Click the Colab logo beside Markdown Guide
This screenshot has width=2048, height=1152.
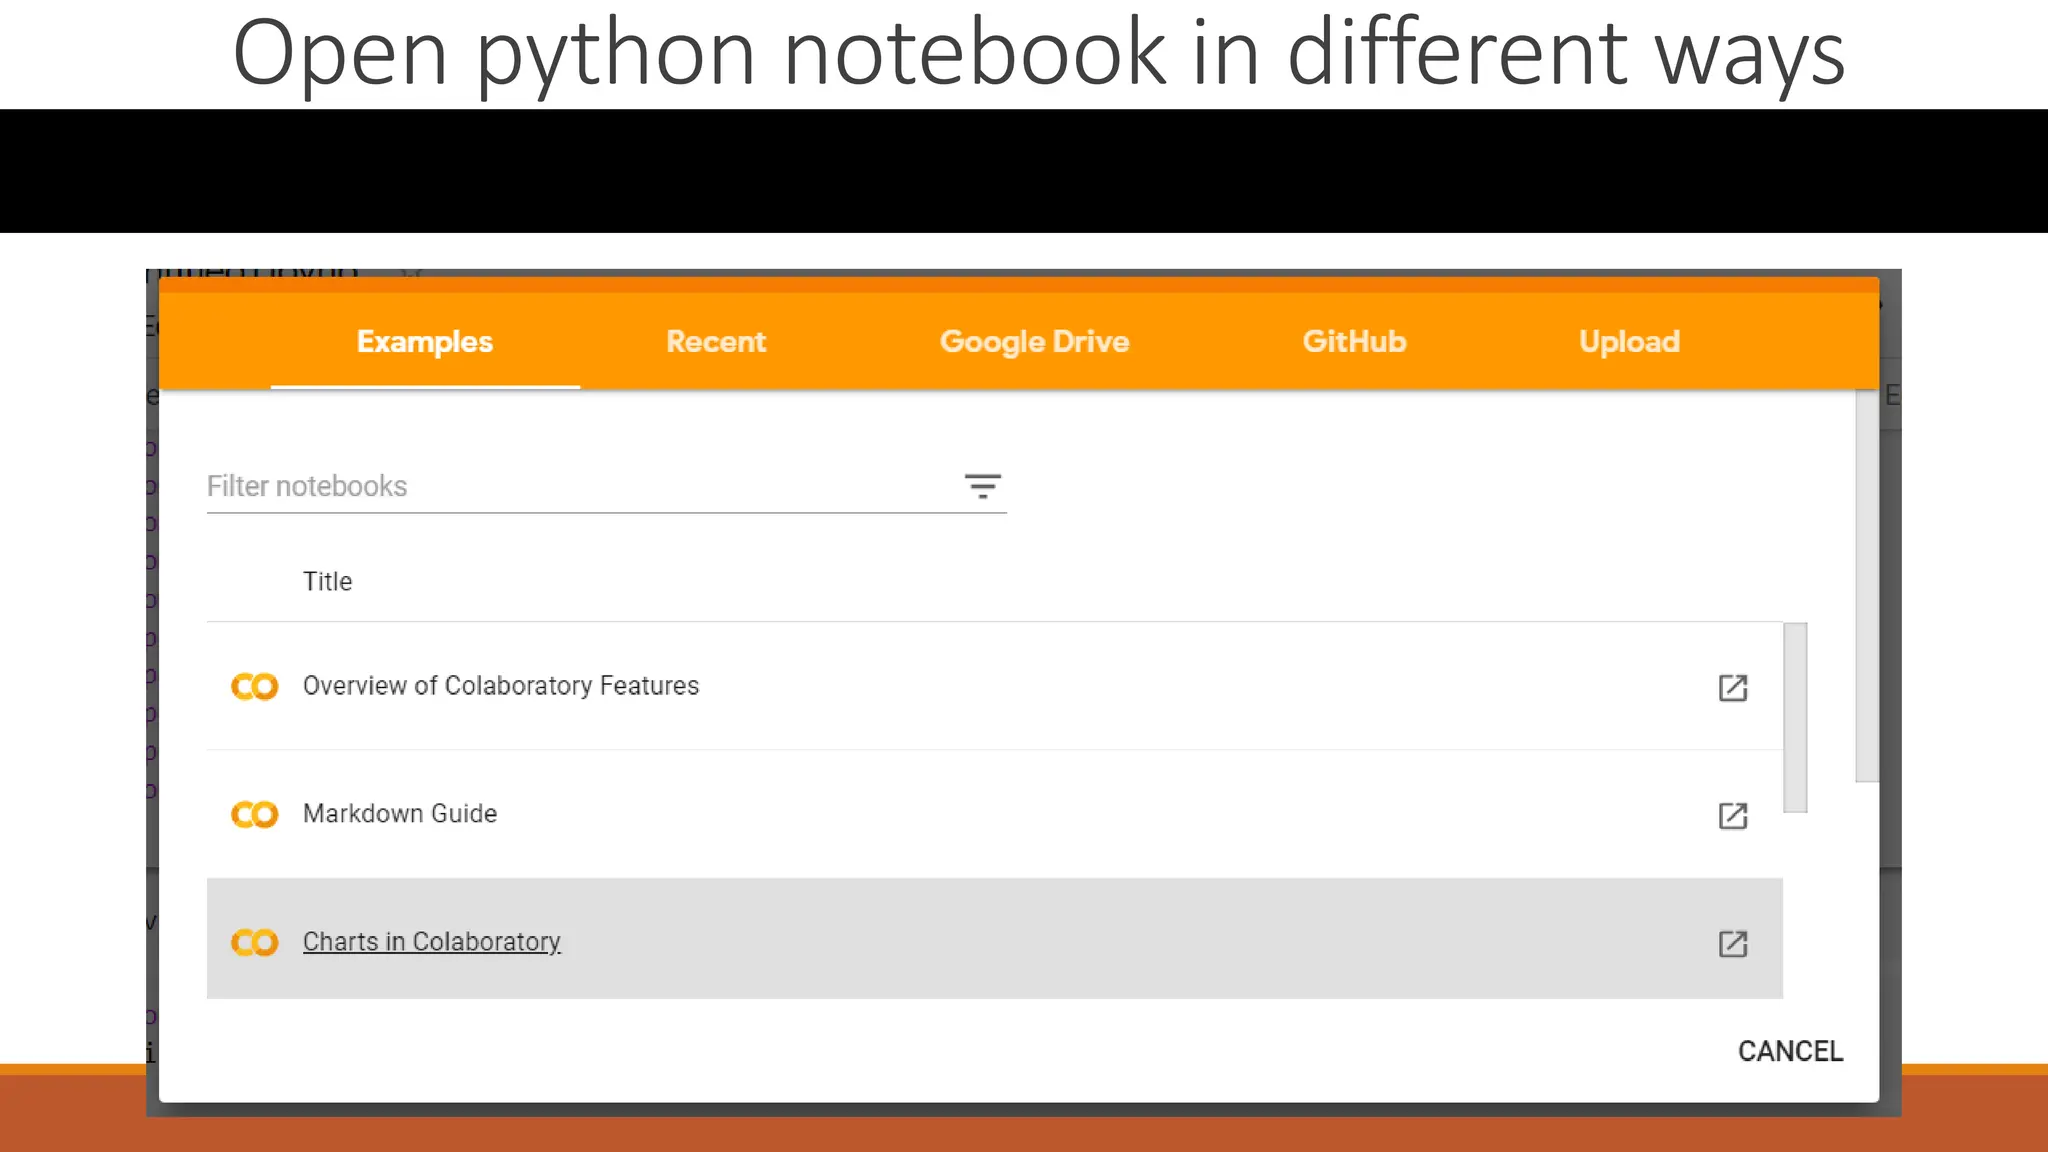tap(255, 815)
